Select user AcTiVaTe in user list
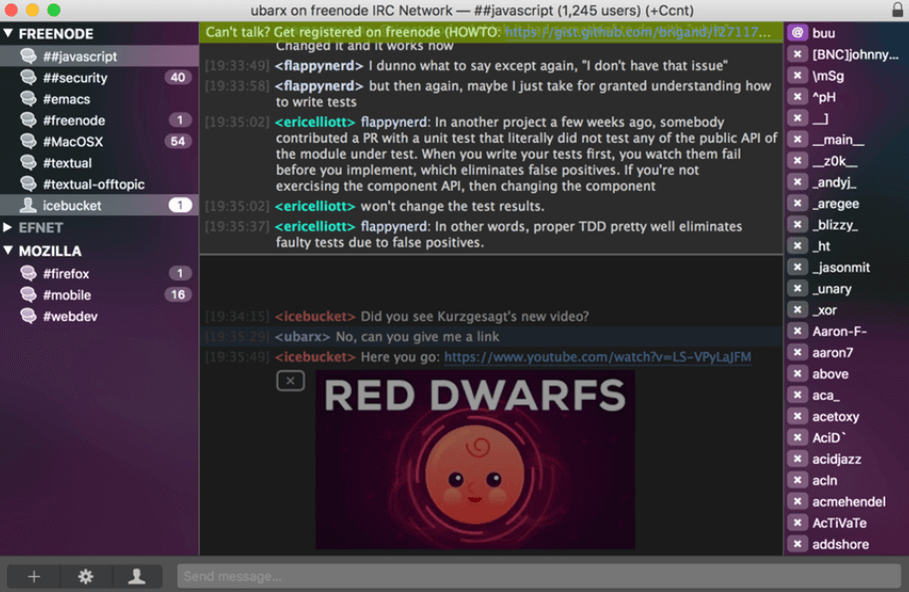The height and width of the screenshot is (592, 909). tap(846, 523)
